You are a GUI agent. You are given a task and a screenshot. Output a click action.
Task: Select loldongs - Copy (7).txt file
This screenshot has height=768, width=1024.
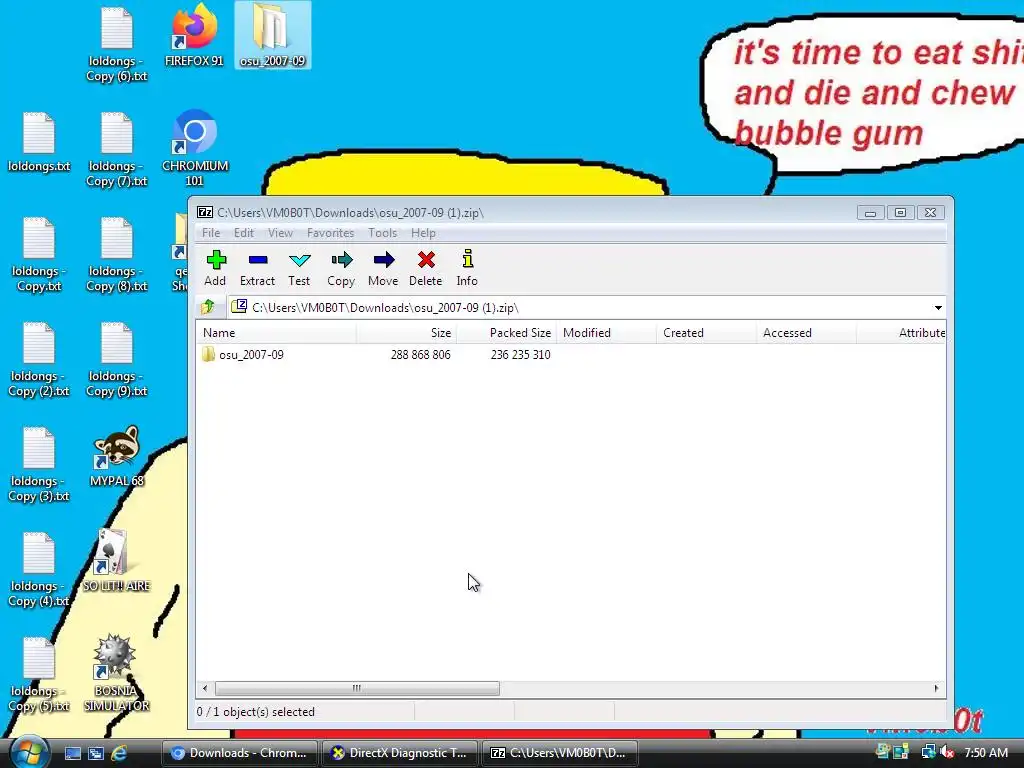[117, 150]
